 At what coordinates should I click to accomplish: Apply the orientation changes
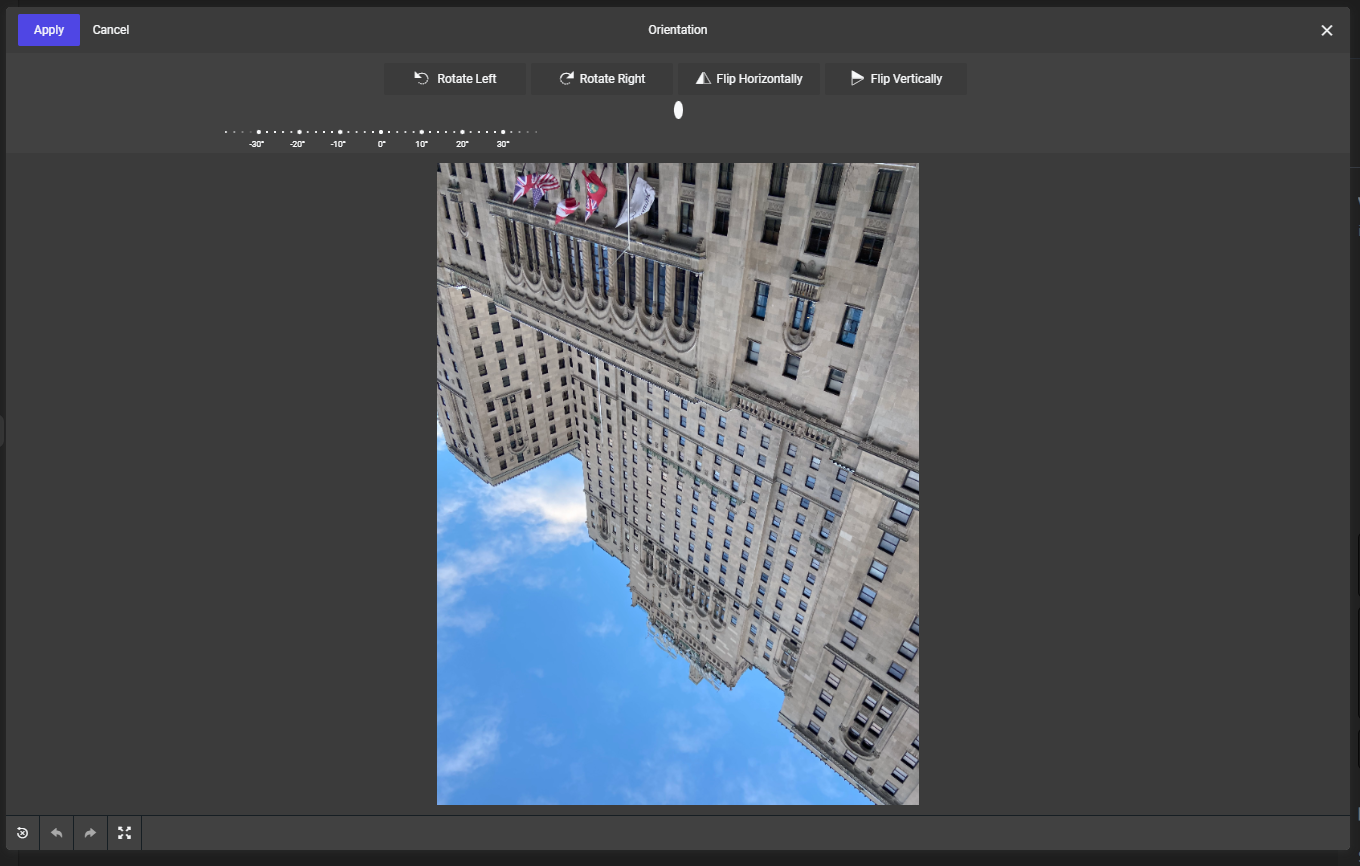coord(49,30)
